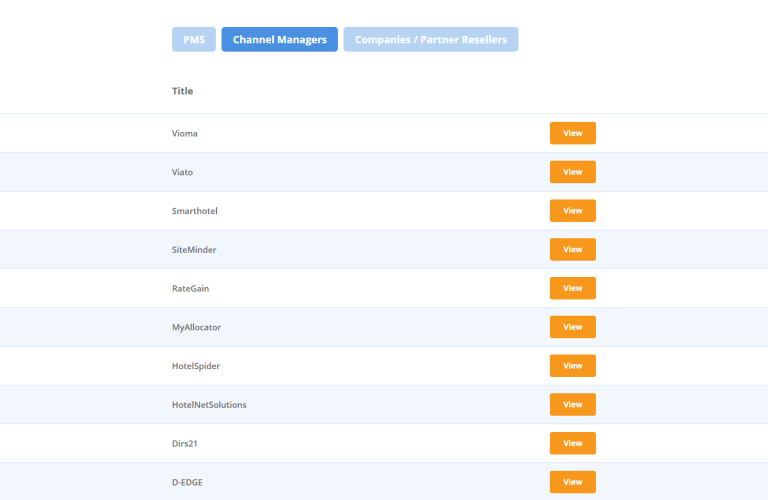
Task: View the Vioma channel manager
Action: click(x=573, y=133)
